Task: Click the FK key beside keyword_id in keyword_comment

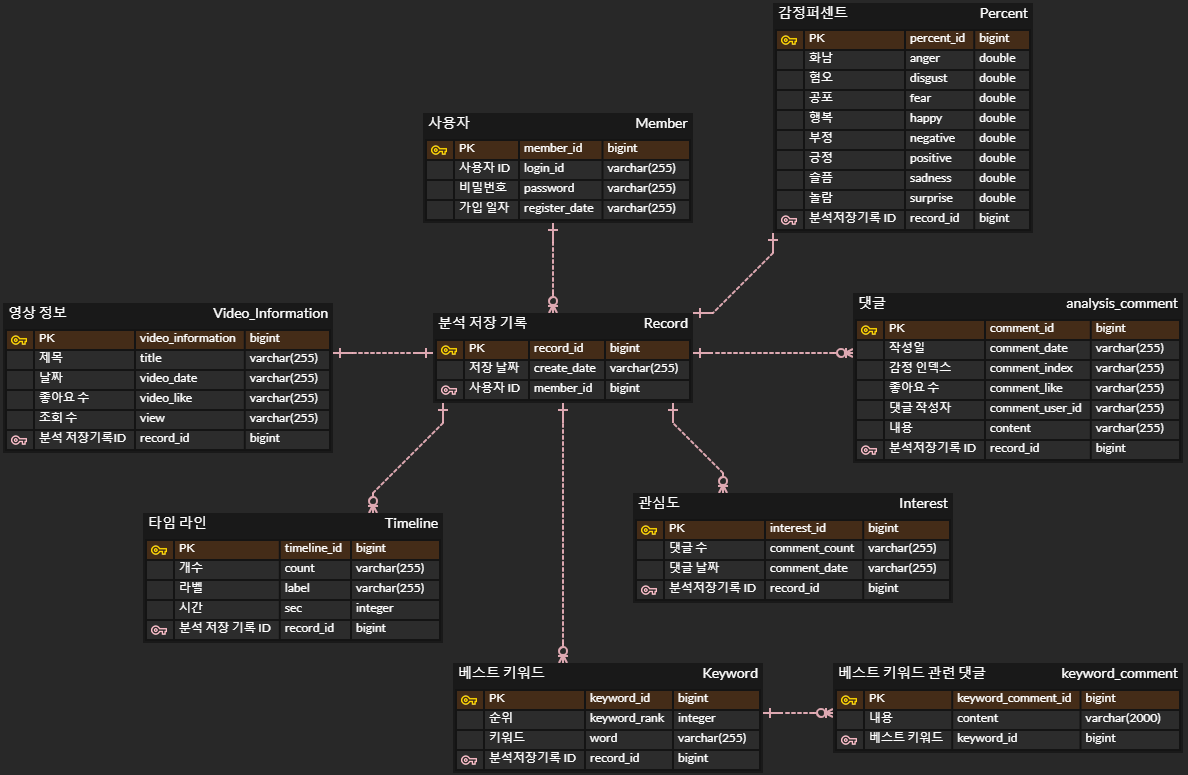Action: tap(847, 738)
